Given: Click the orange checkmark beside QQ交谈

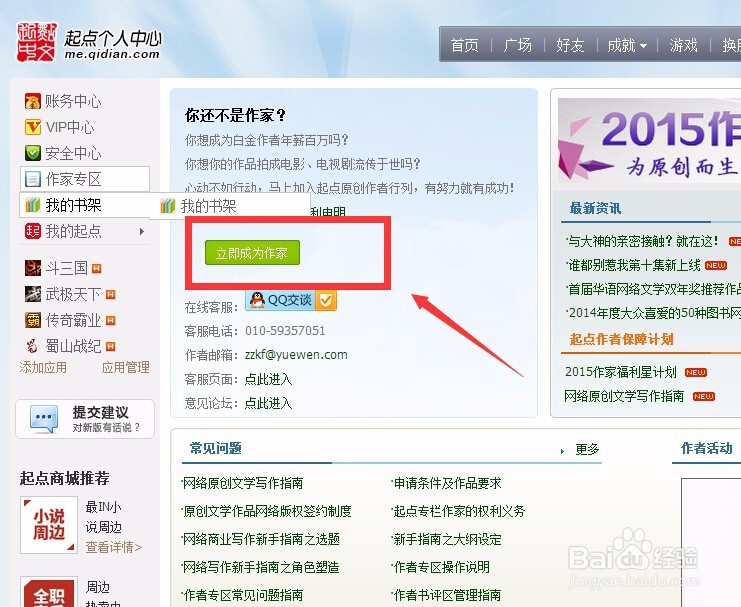Looking at the screenshot, I should point(326,300).
